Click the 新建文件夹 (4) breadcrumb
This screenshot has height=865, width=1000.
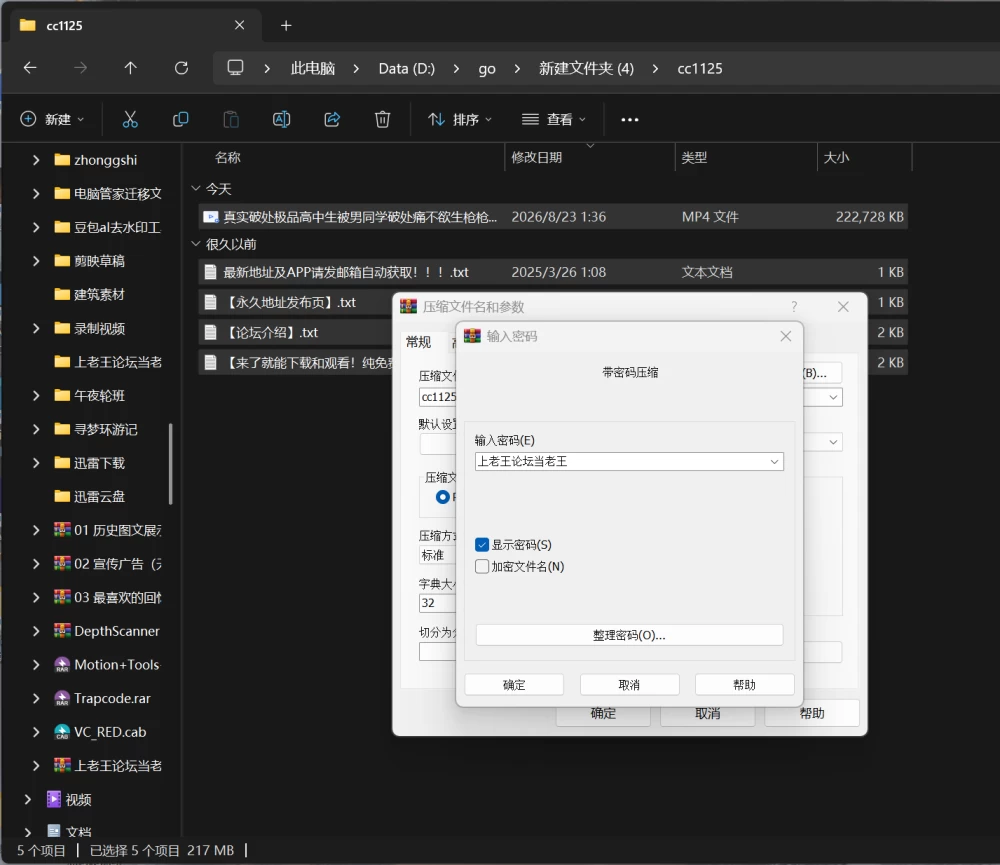point(586,68)
